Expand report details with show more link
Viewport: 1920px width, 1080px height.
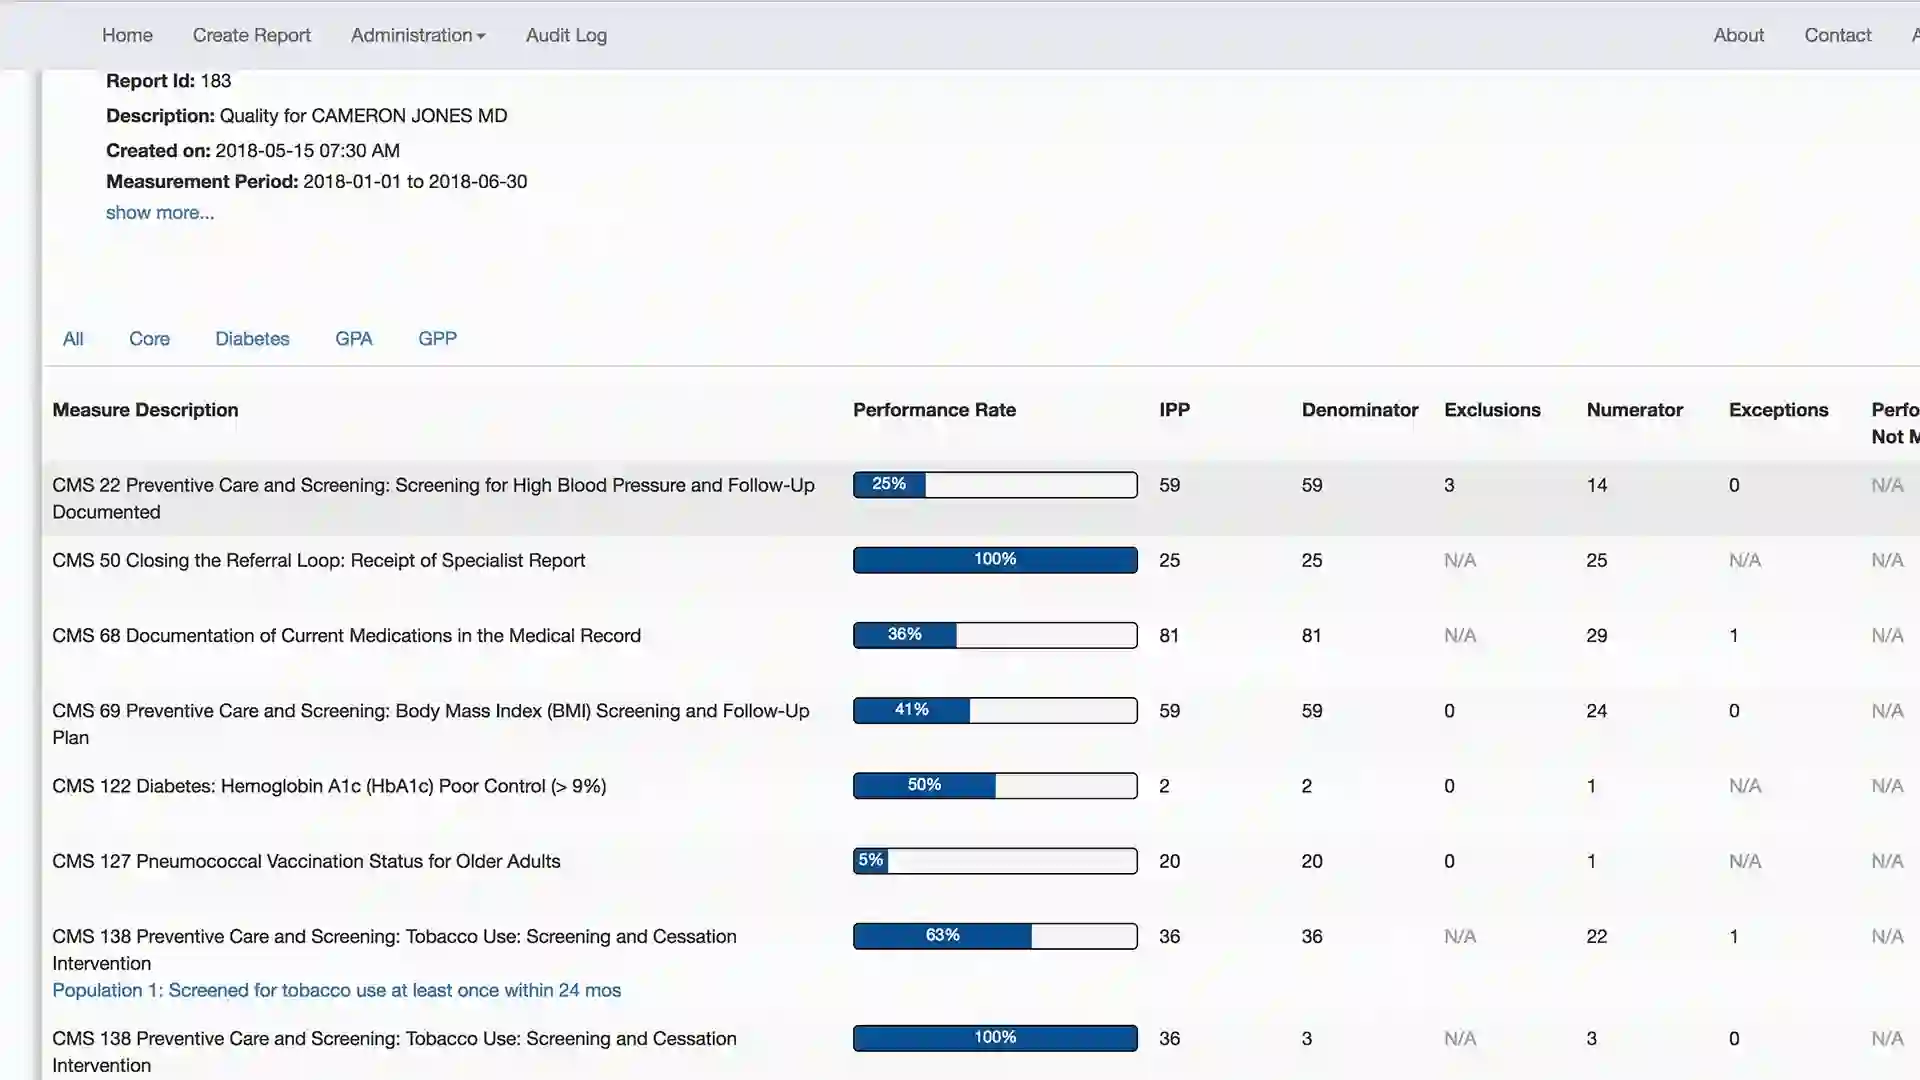(159, 212)
